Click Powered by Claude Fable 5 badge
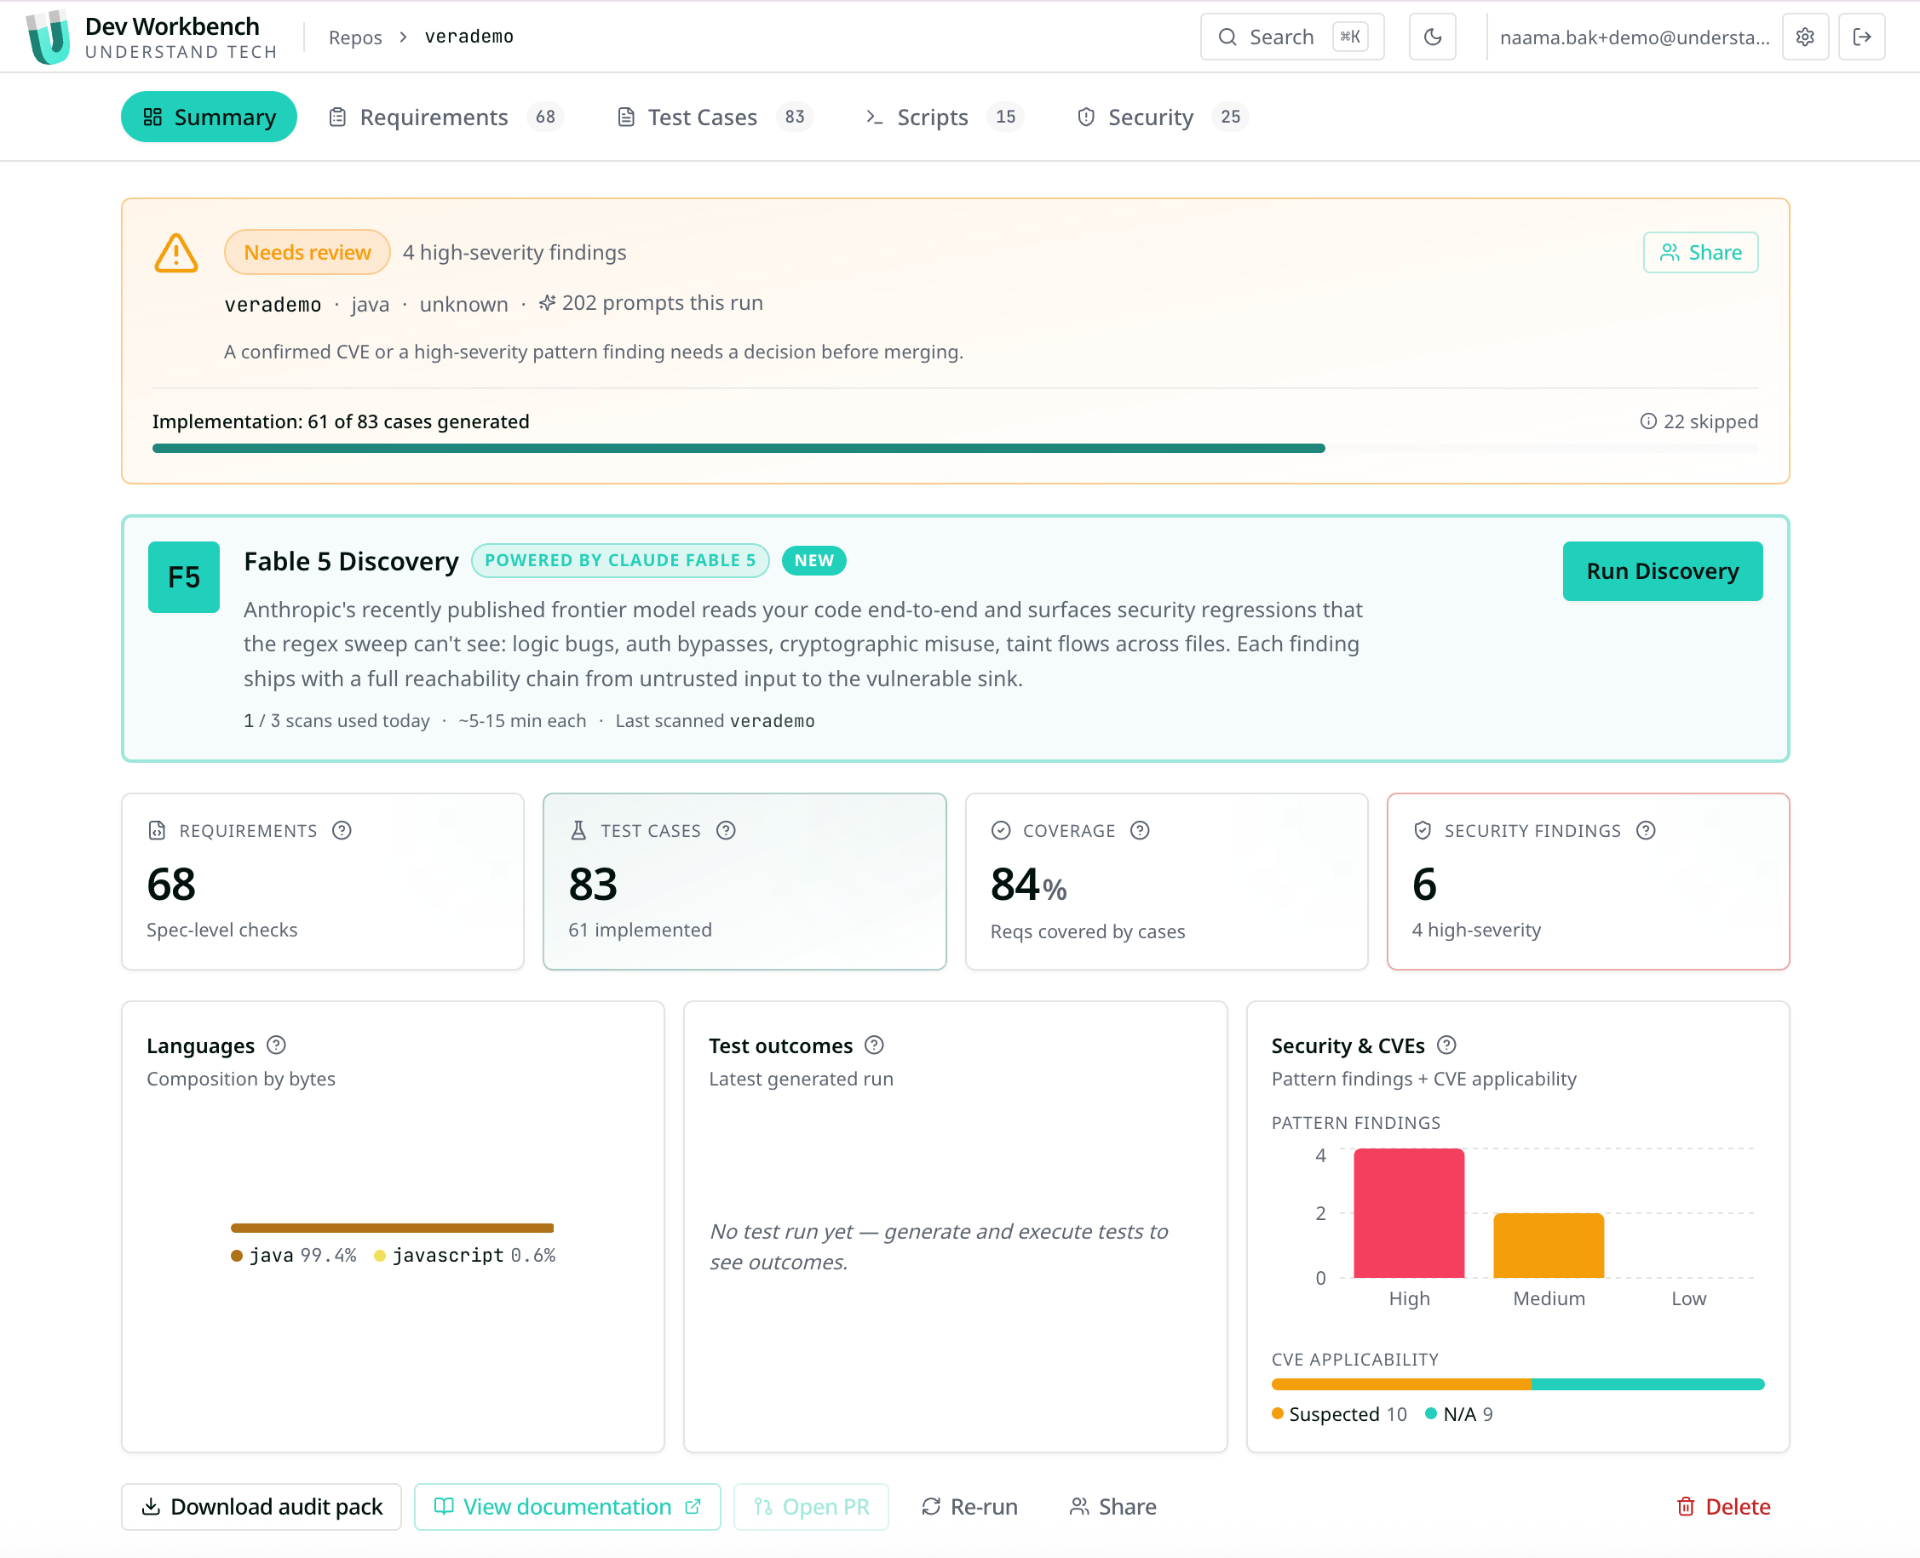This screenshot has height=1558, width=1920. coord(620,560)
